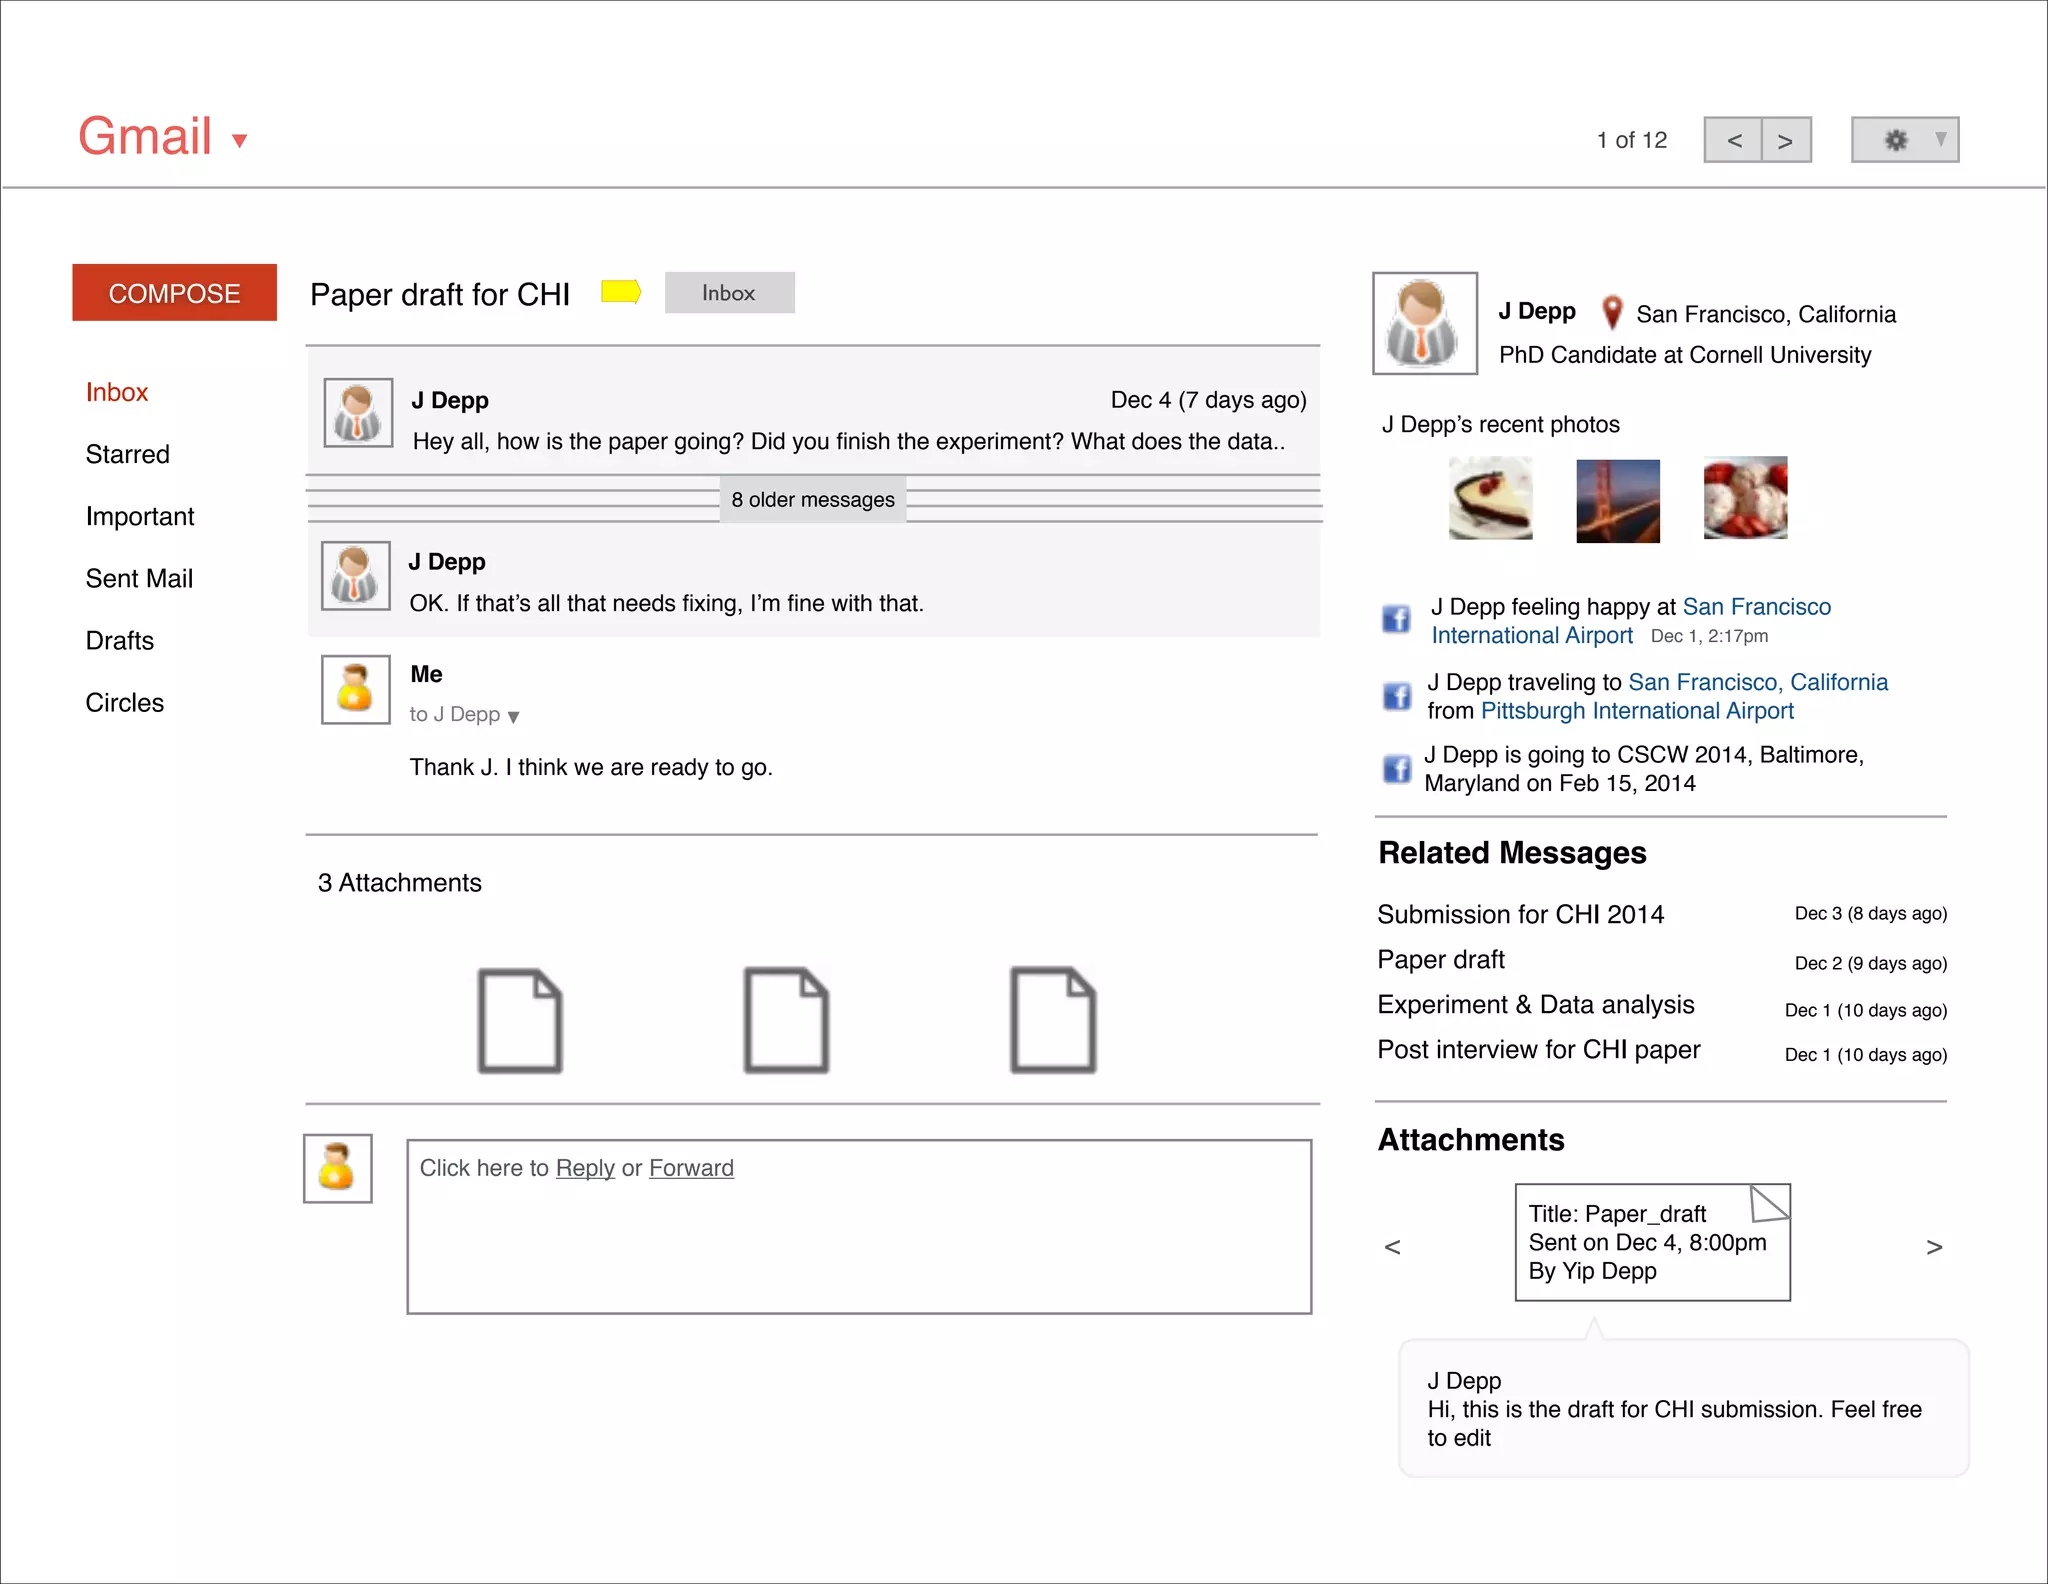Click the third attachment file icon

click(1053, 1020)
